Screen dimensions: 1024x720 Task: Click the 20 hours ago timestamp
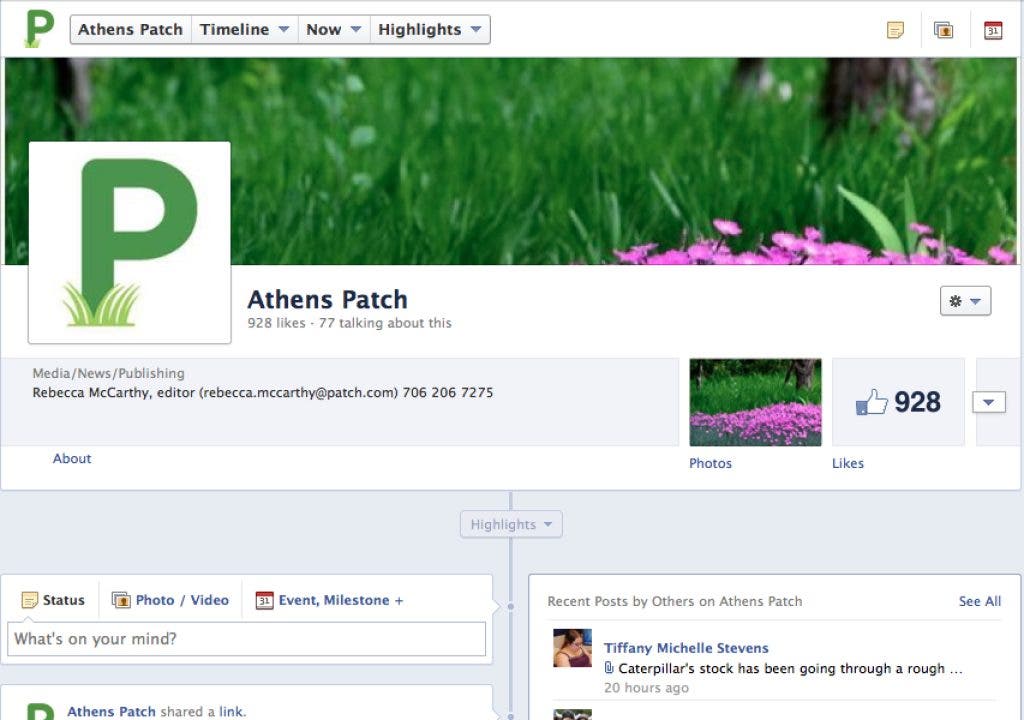click(646, 687)
